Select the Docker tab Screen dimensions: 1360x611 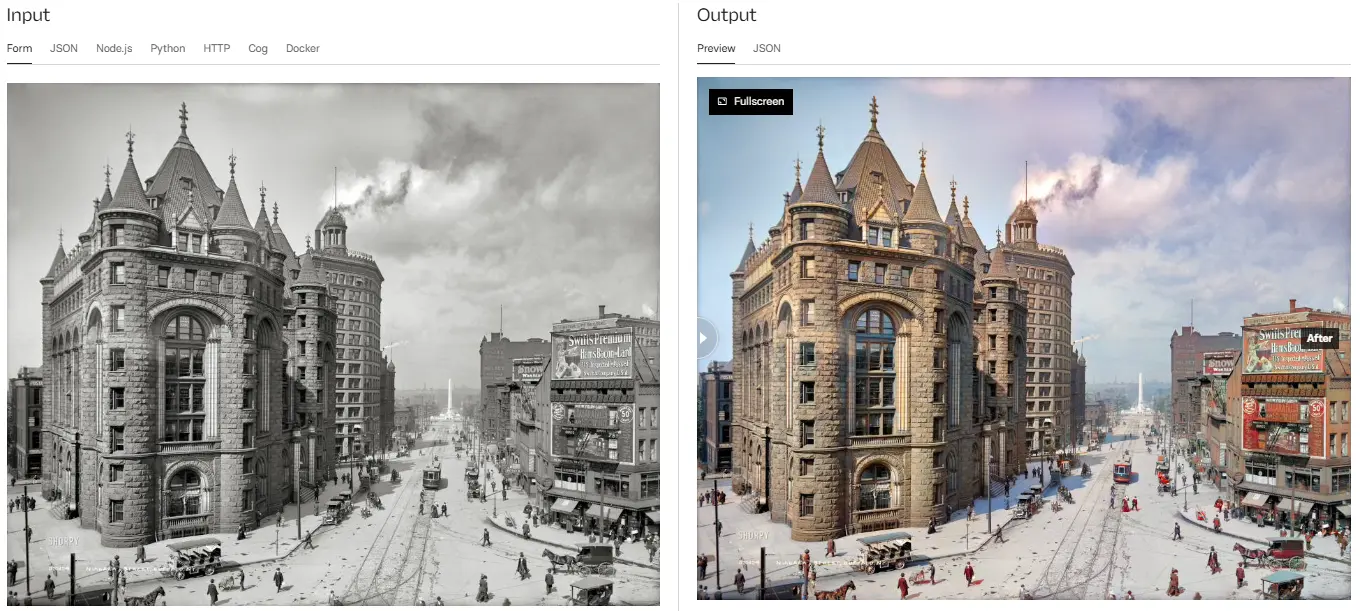pyautogui.click(x=303, y=48)
